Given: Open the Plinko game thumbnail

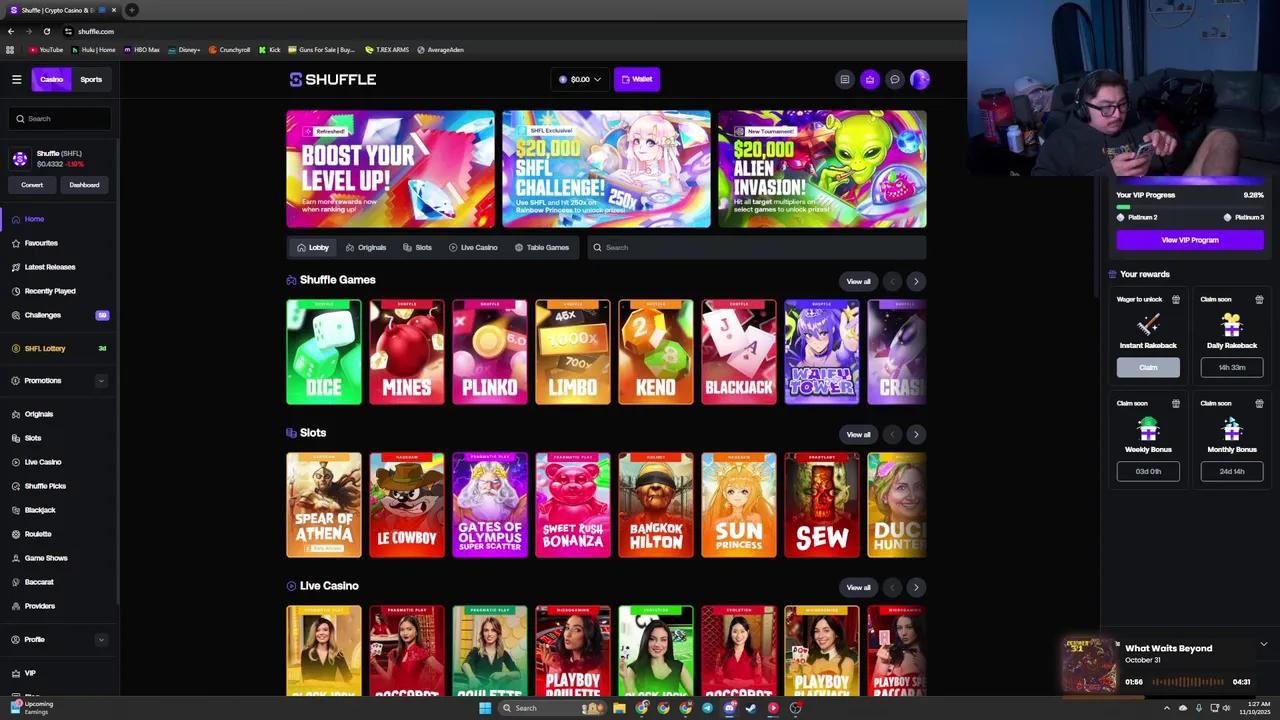Looking at the screenshot, I should [x=490, y=352].
